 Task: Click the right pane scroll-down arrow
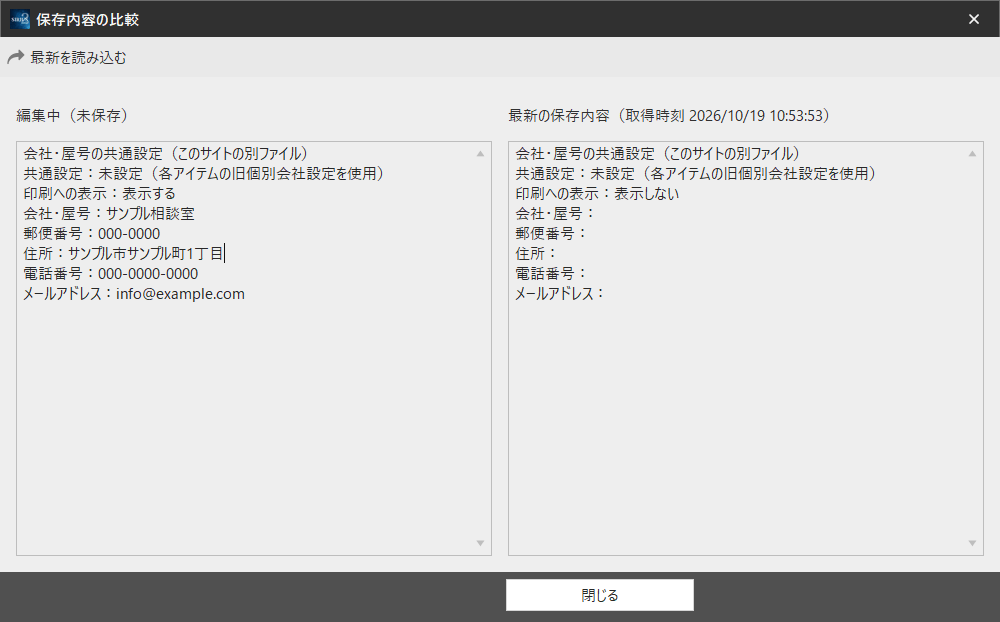coord(972,543)
